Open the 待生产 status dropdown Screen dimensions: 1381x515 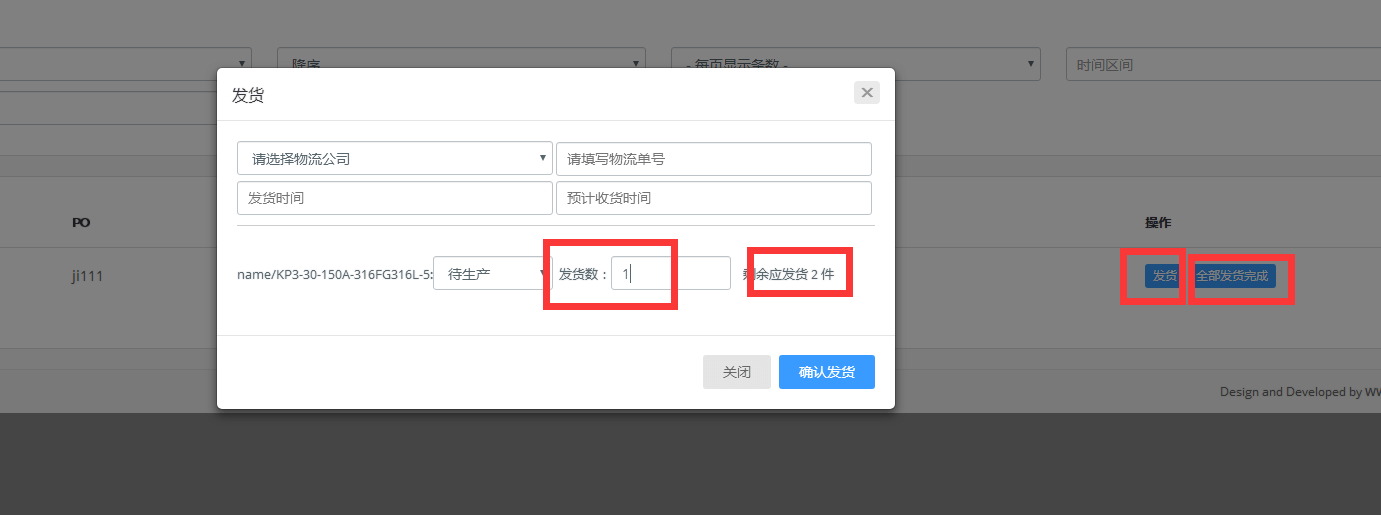tap(493, 273)
